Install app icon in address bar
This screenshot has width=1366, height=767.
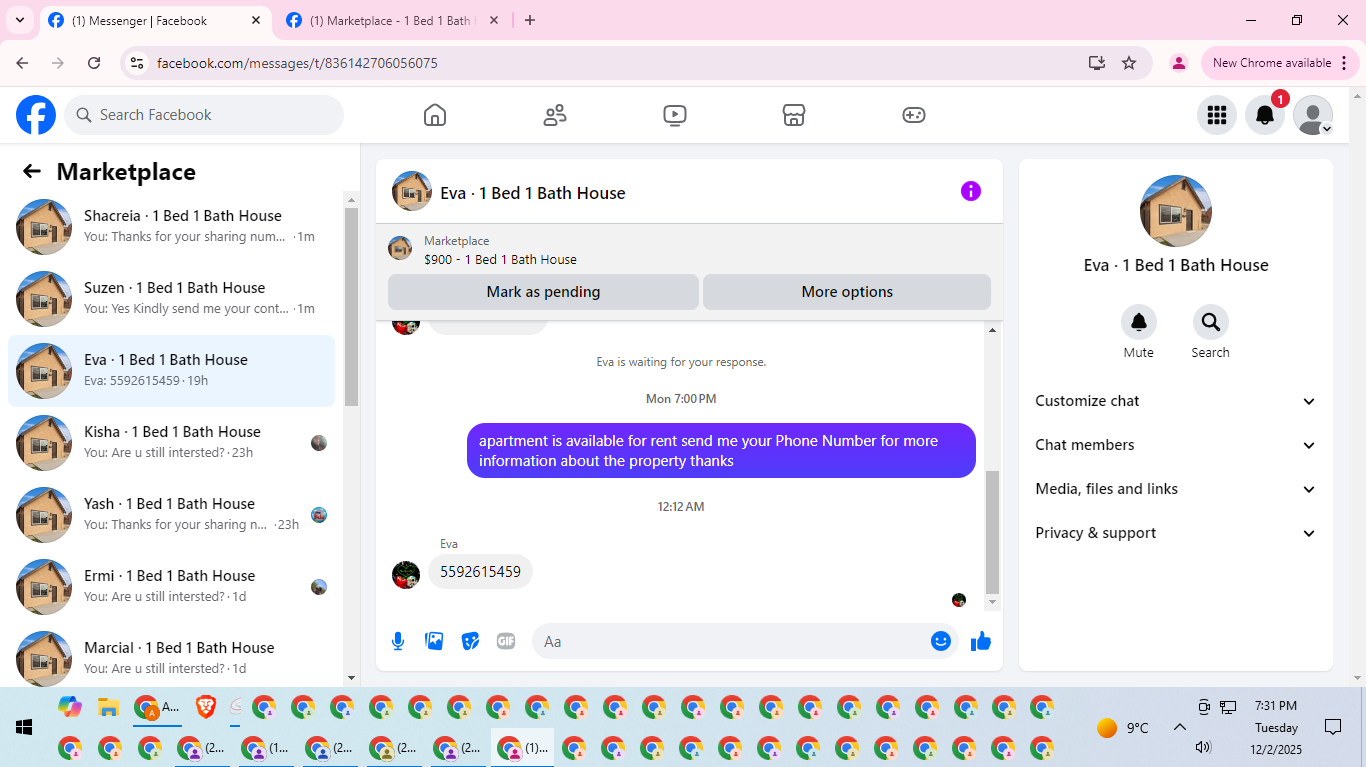tap(1097, 63)
